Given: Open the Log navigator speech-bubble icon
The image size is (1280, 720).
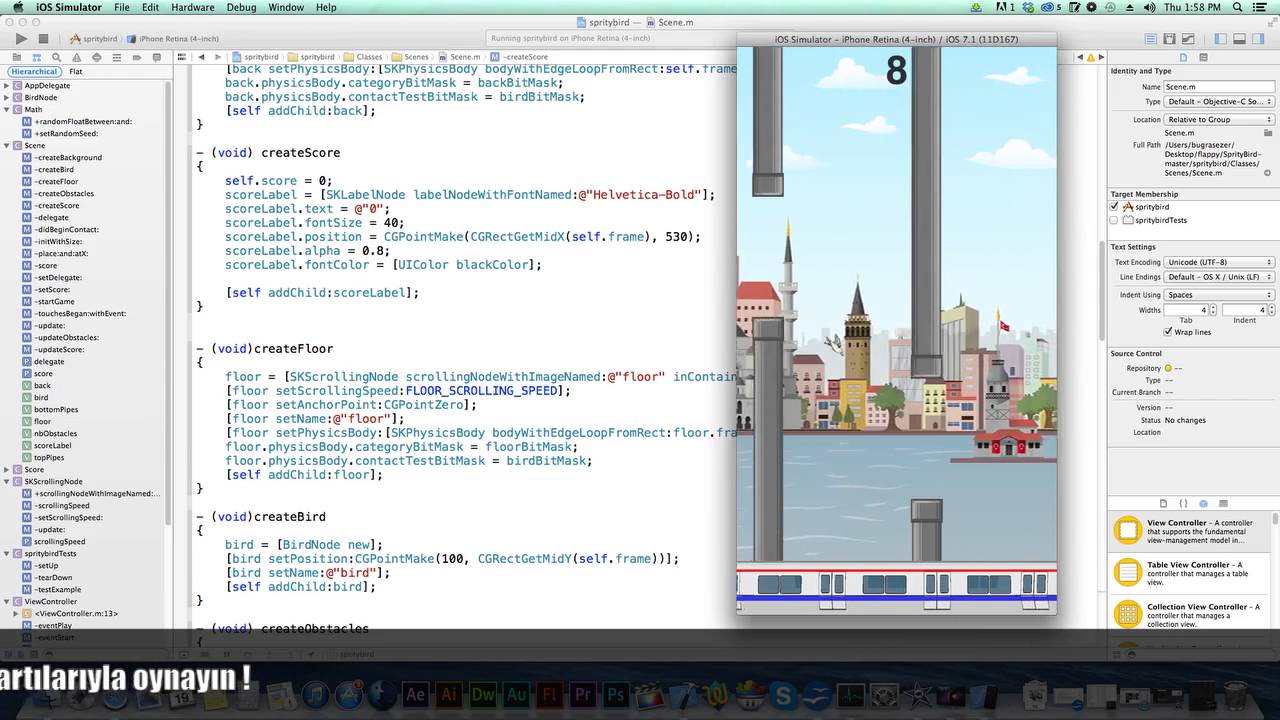Looking at the screenshot, I should (158, 58).
